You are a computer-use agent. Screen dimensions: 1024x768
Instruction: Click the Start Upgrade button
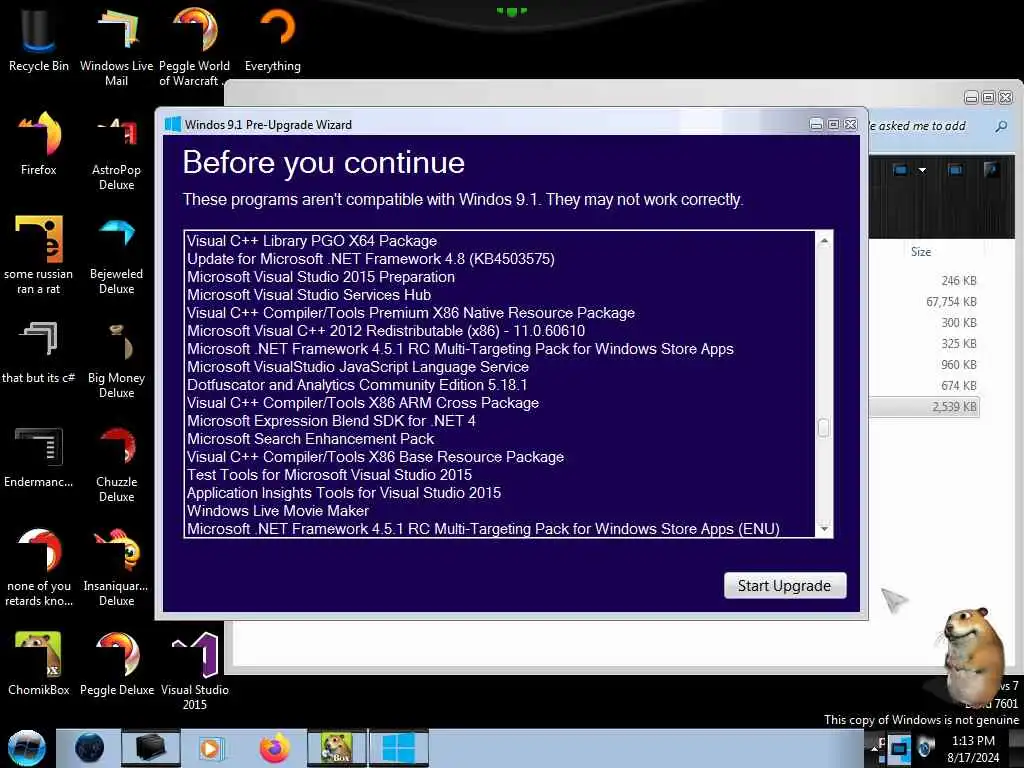tap(785, 586)
